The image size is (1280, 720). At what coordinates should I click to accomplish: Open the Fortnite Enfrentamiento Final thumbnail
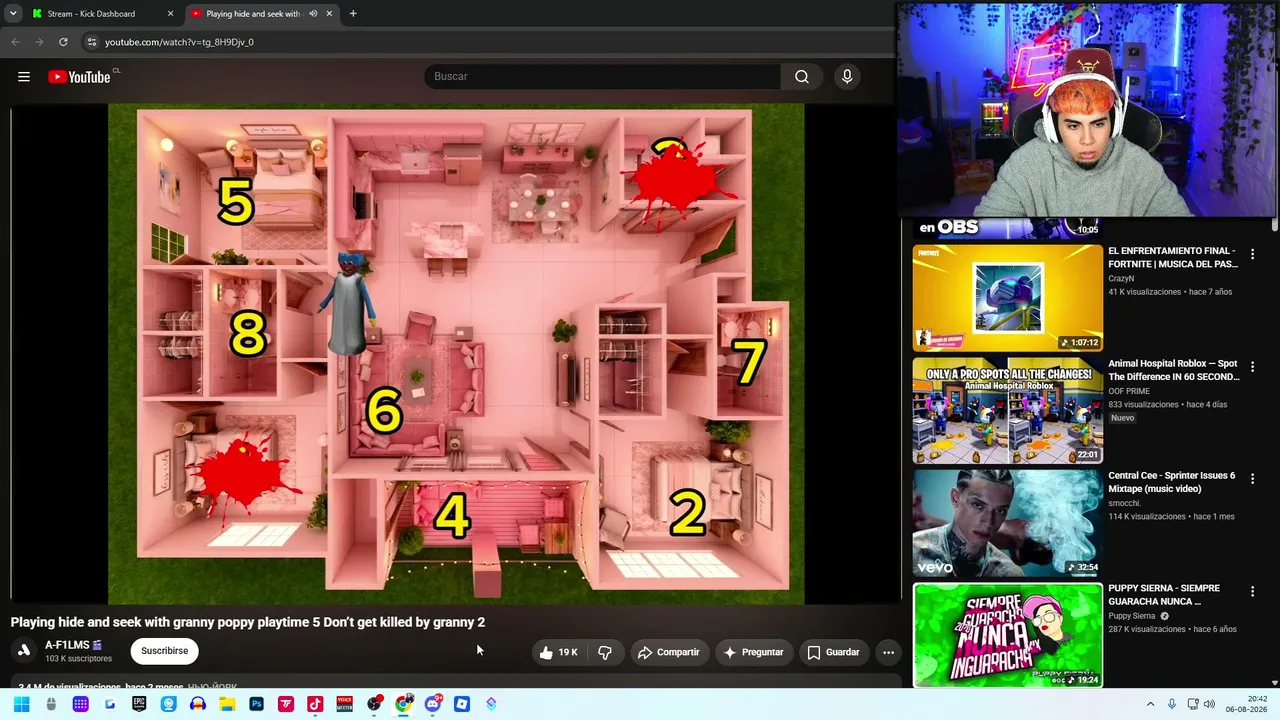click(1008, 298)
